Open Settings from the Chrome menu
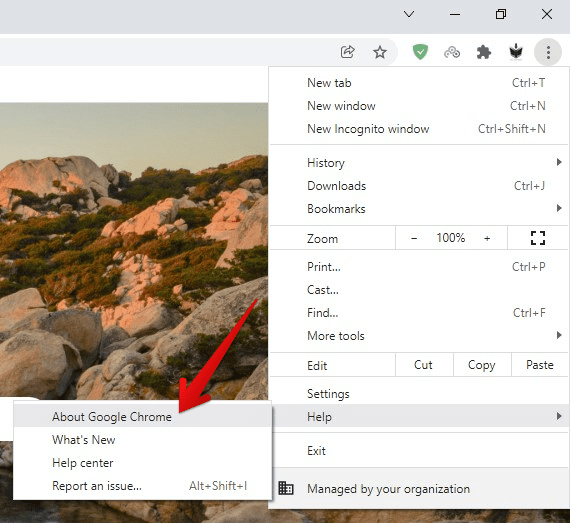 pos(419,394)
